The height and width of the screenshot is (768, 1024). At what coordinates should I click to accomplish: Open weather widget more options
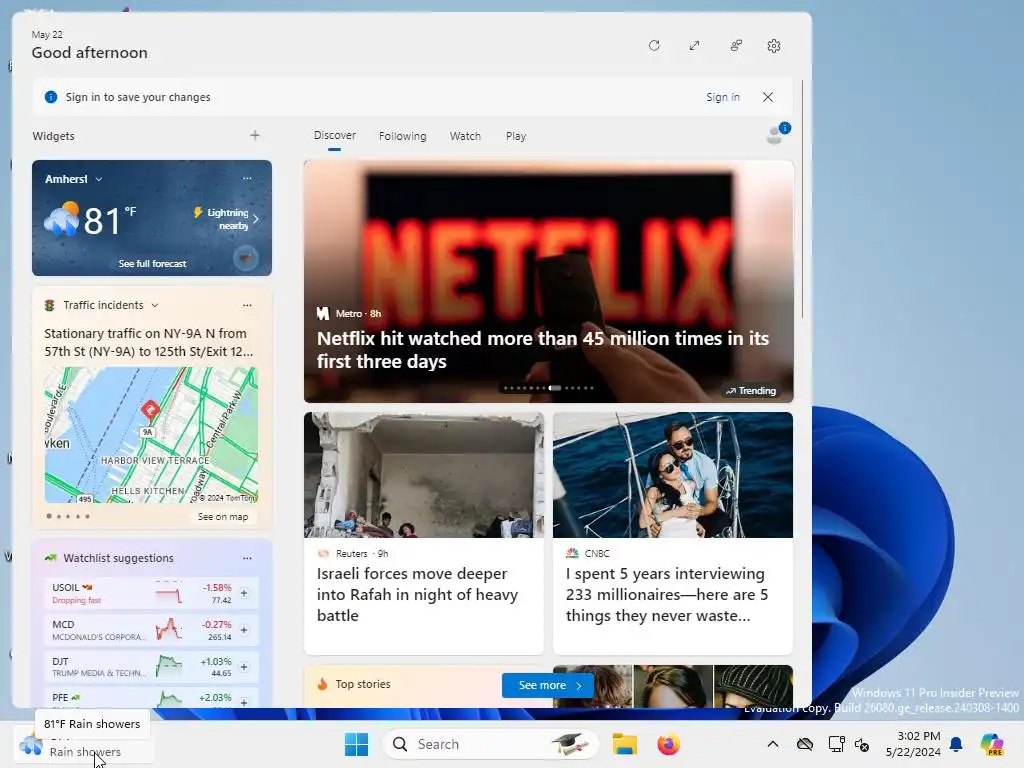point(247,178)
